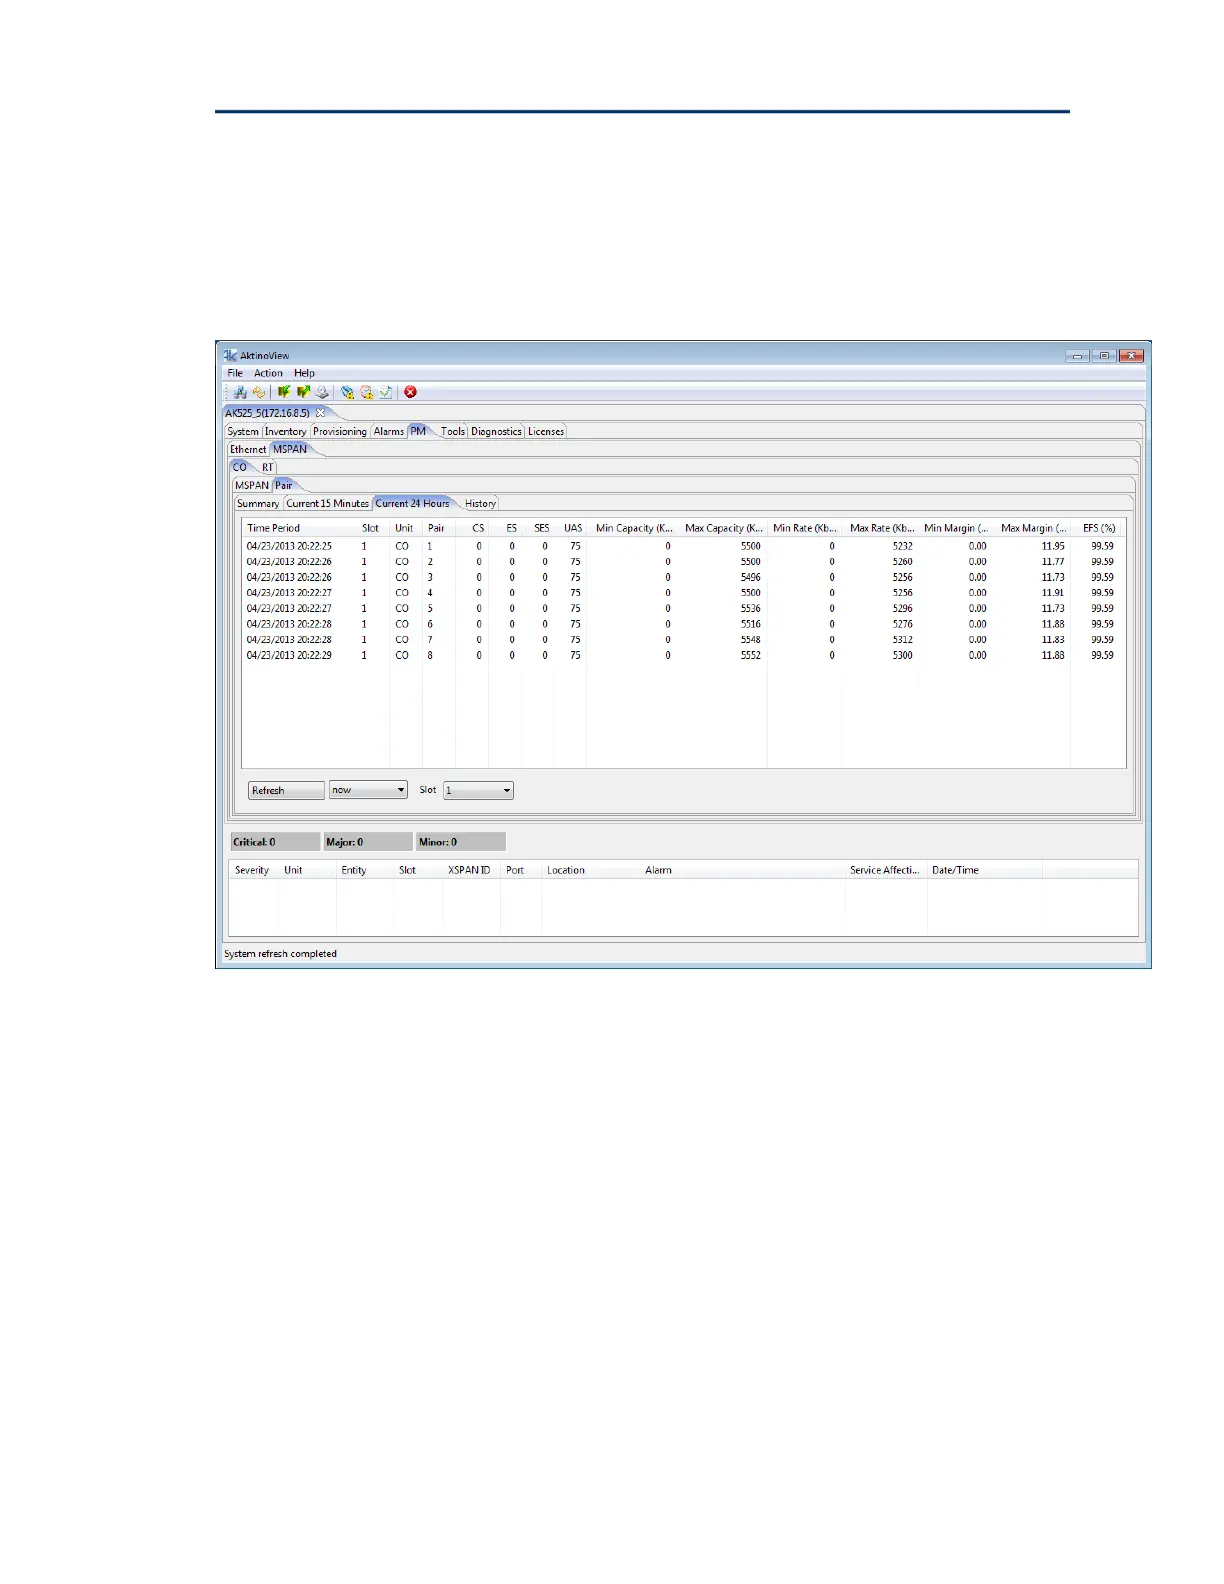This screenshot has width=1224, height=1584.
Task: Click the gray user toolbar icon
Action: 322,393
